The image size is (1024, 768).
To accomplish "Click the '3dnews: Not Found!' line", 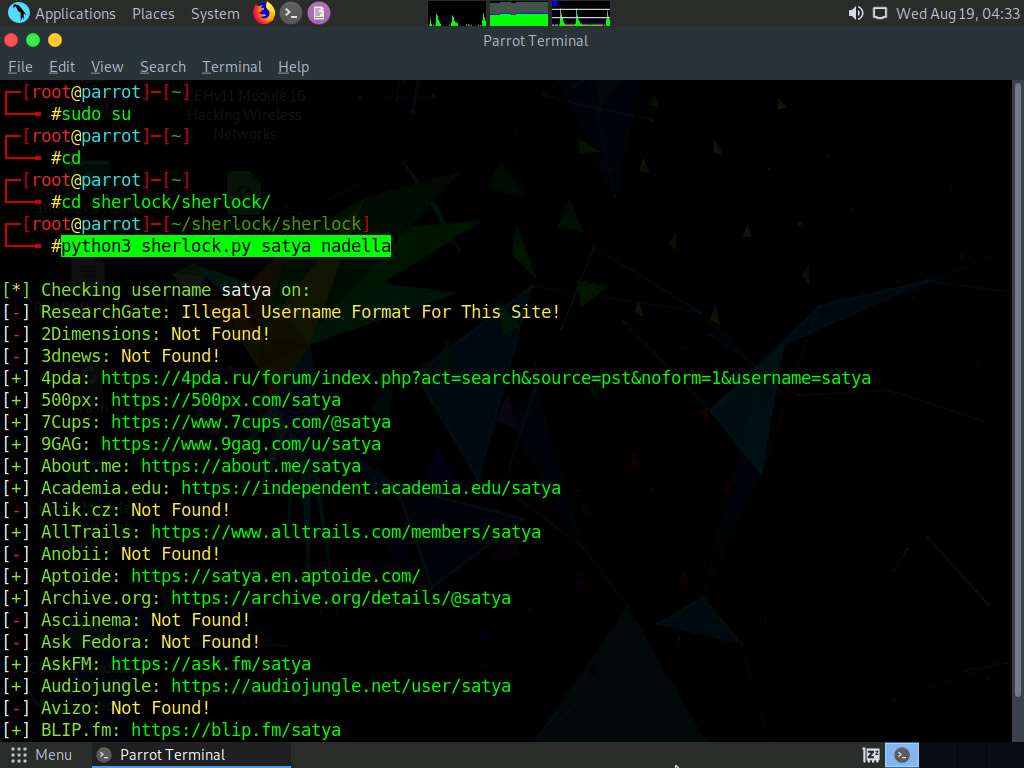I will click(x=112, y=356).
